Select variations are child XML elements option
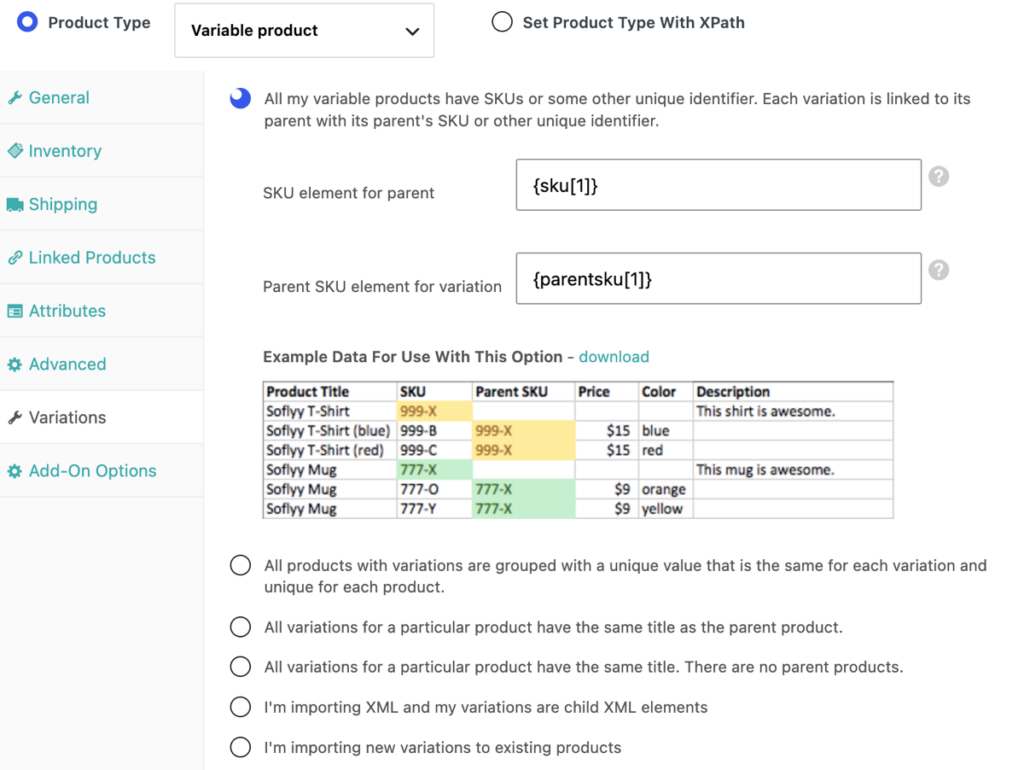Screen dimensions: 1024x770 click(240, 707)
